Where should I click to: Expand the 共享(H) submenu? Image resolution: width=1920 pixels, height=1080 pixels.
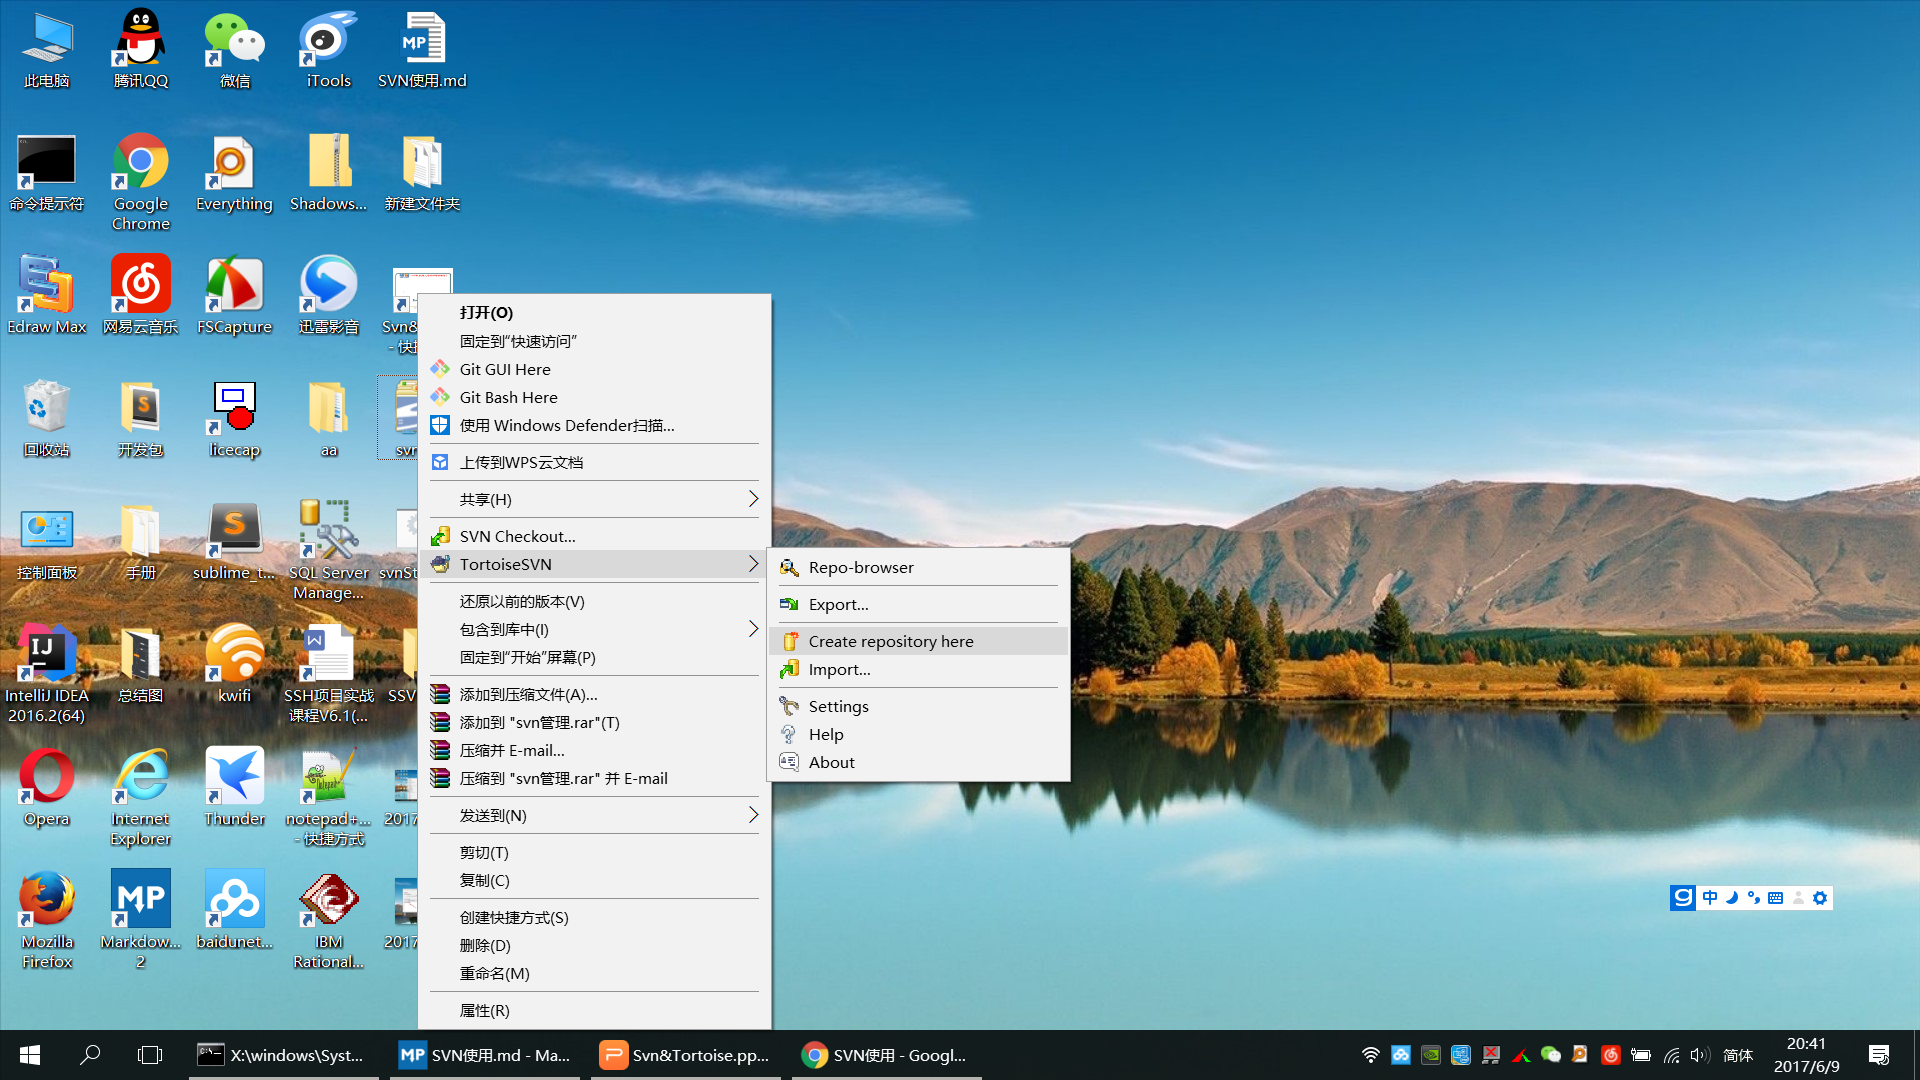coord(594,499)
